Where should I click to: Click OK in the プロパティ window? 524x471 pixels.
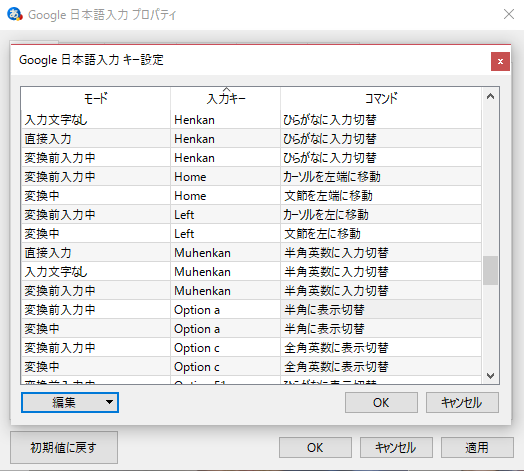coord(315,447)
